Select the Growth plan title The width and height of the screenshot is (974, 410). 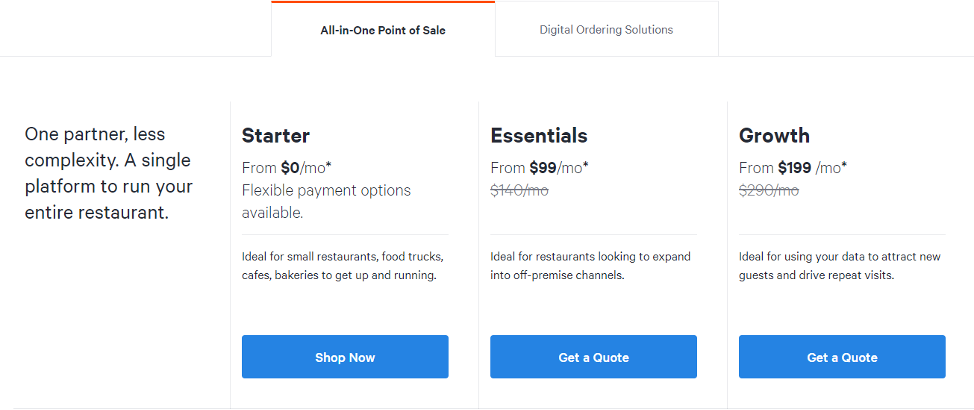(x=774, y=136)
